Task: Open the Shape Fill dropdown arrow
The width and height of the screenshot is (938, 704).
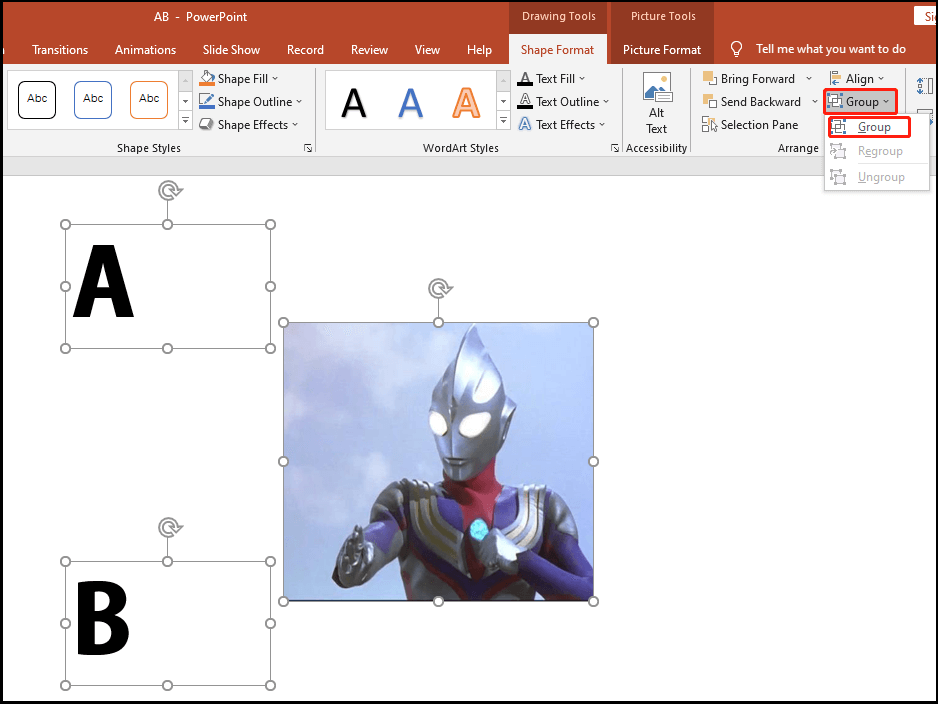Action: 275,78
